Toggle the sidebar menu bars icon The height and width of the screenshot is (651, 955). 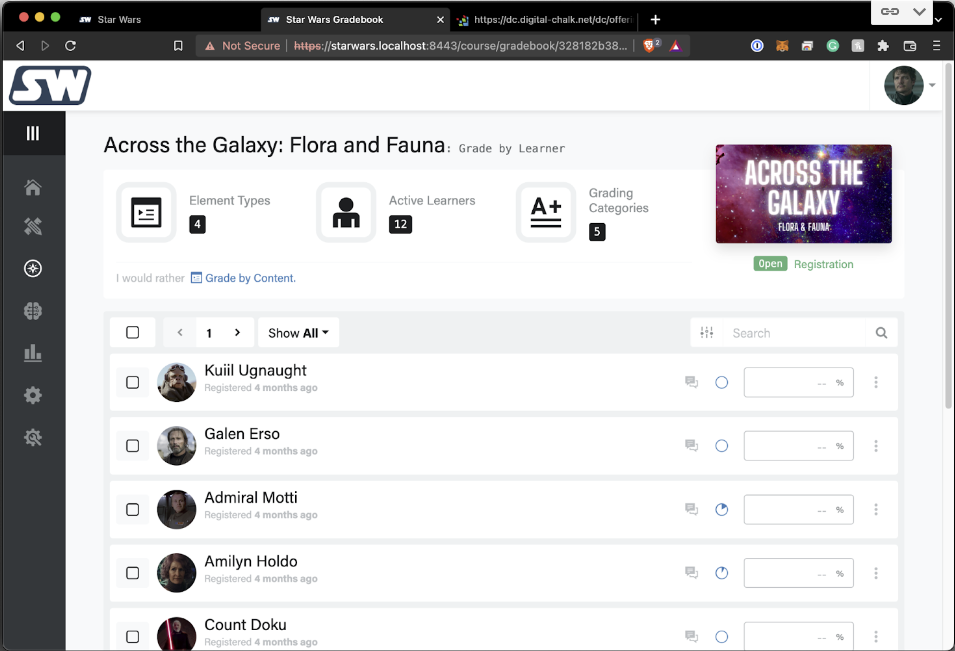point(33,133)
